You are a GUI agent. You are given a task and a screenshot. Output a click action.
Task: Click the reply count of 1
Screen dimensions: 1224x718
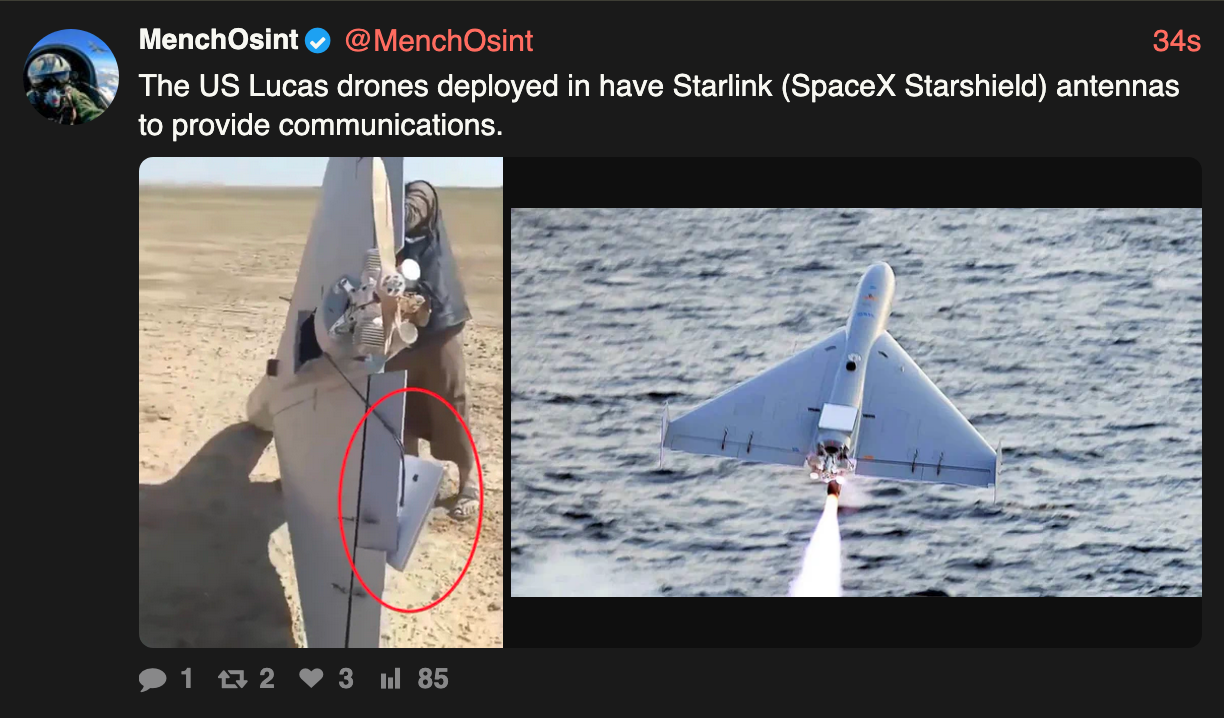click(186, 679)
